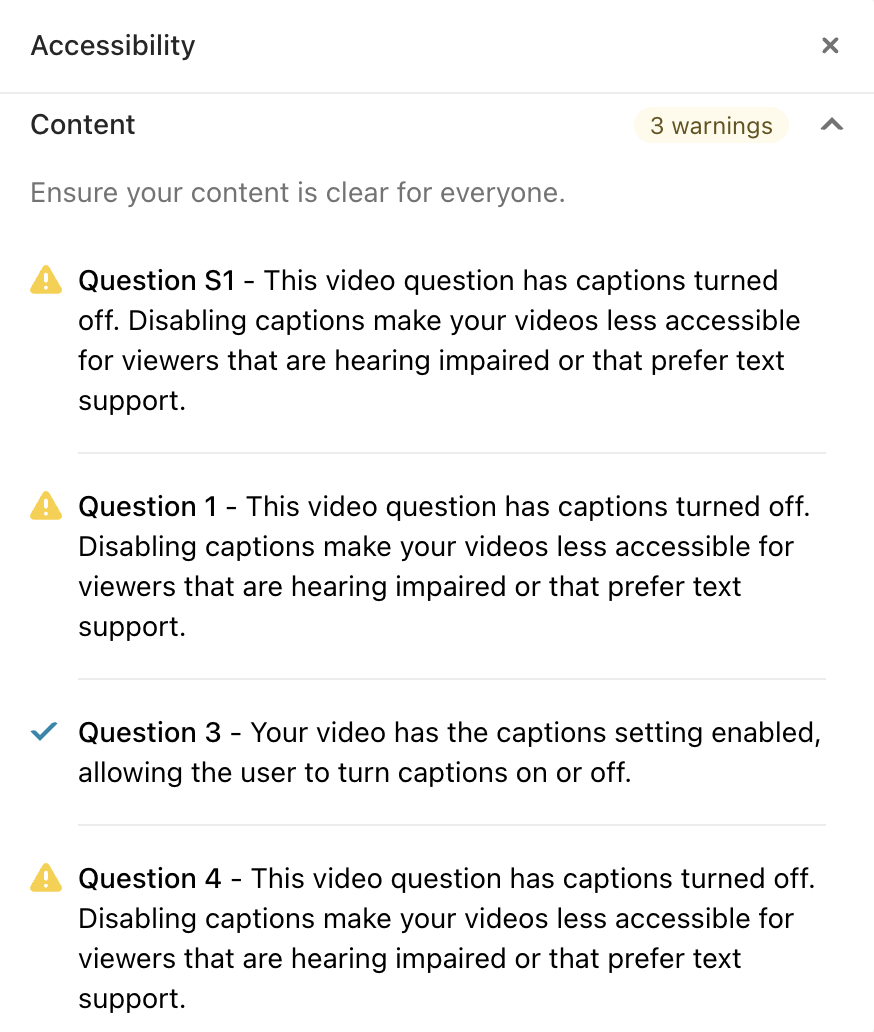Click Question S1 captions turned off message

click(x=440, y=340)
